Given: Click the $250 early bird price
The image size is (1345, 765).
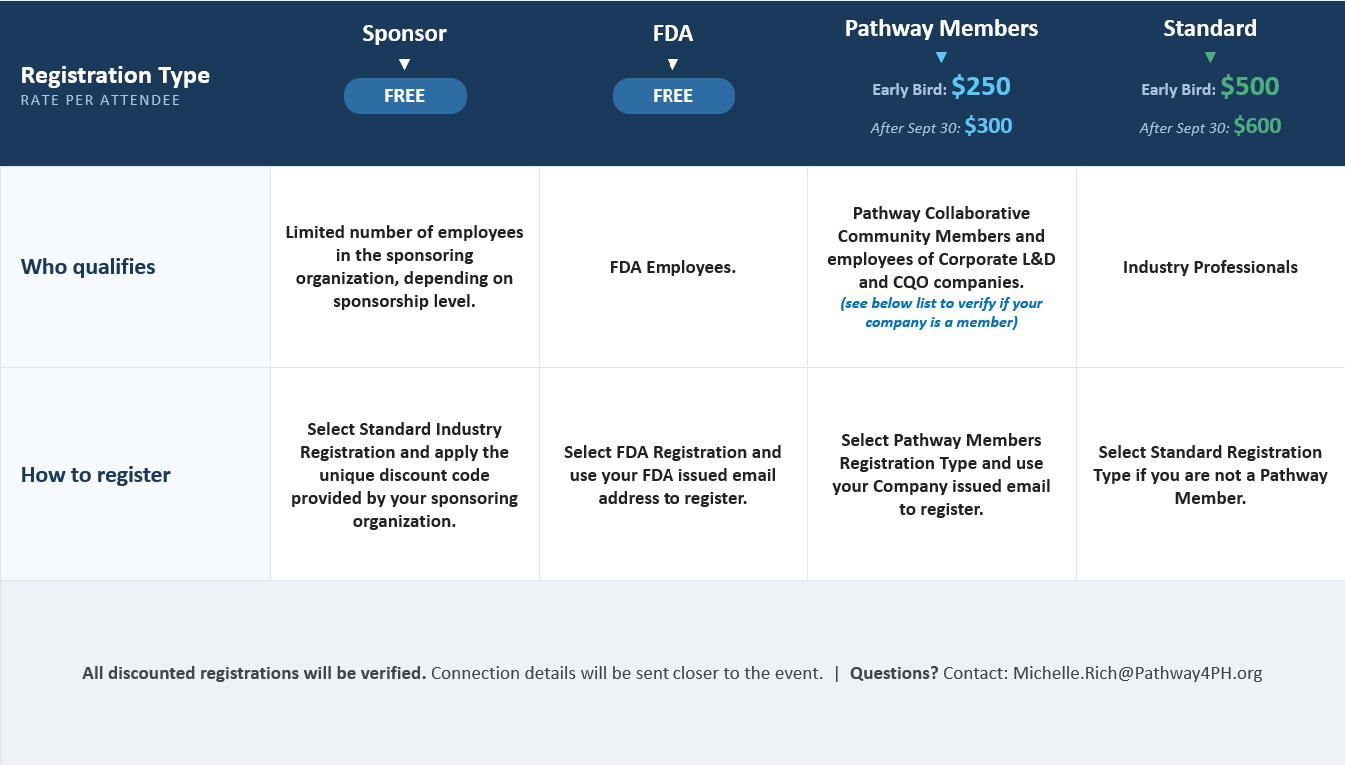Looking at the screenshot, I should point(981,87).
